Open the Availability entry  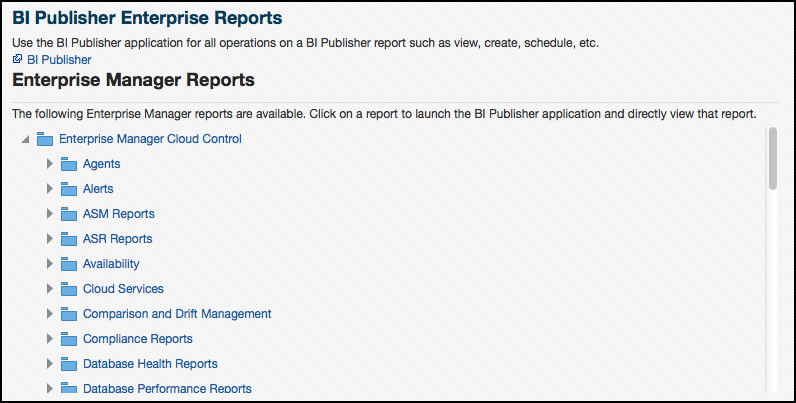coord(111,263)
